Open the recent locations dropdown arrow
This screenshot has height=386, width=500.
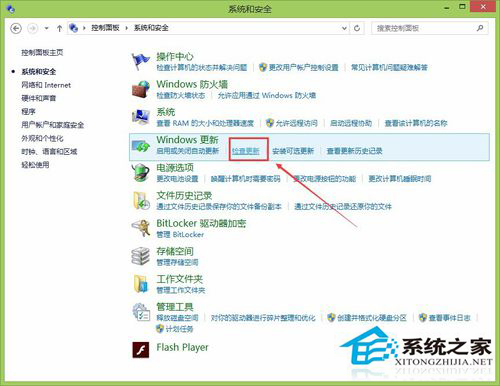pyautogui.click(x=47, y=28)
